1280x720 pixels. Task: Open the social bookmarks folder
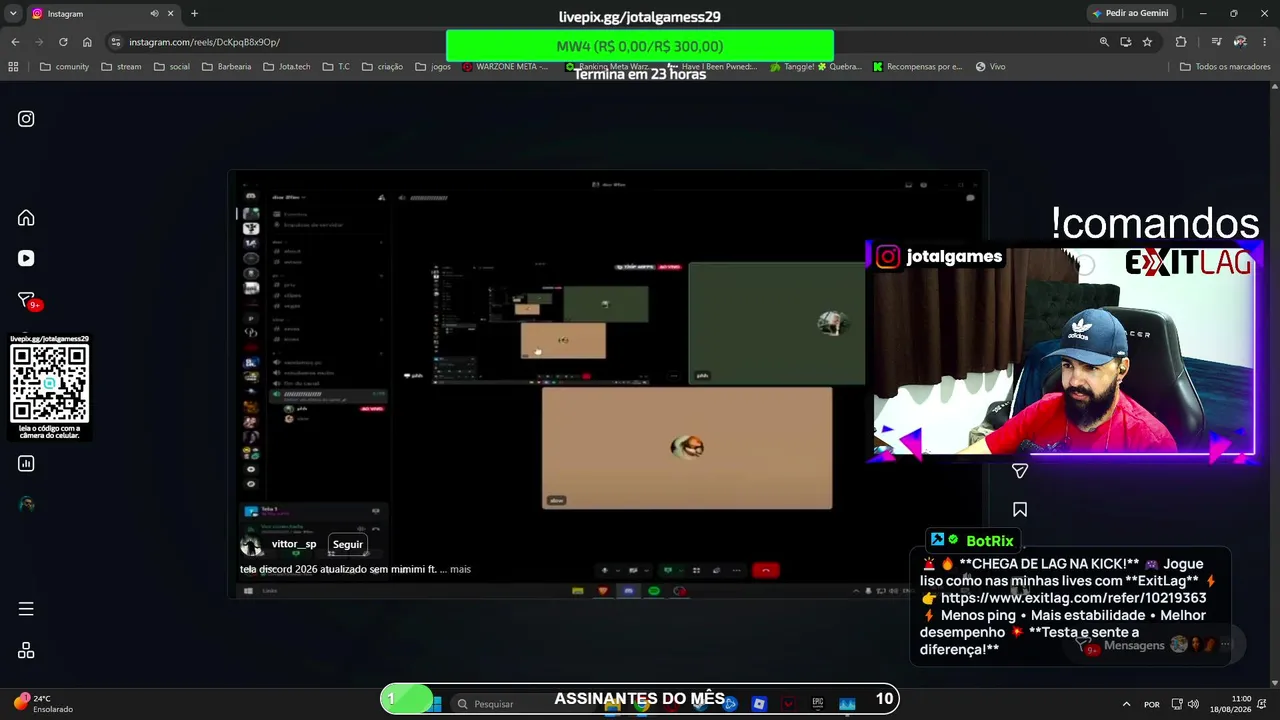pyautogui.click(x=172, y=67)
